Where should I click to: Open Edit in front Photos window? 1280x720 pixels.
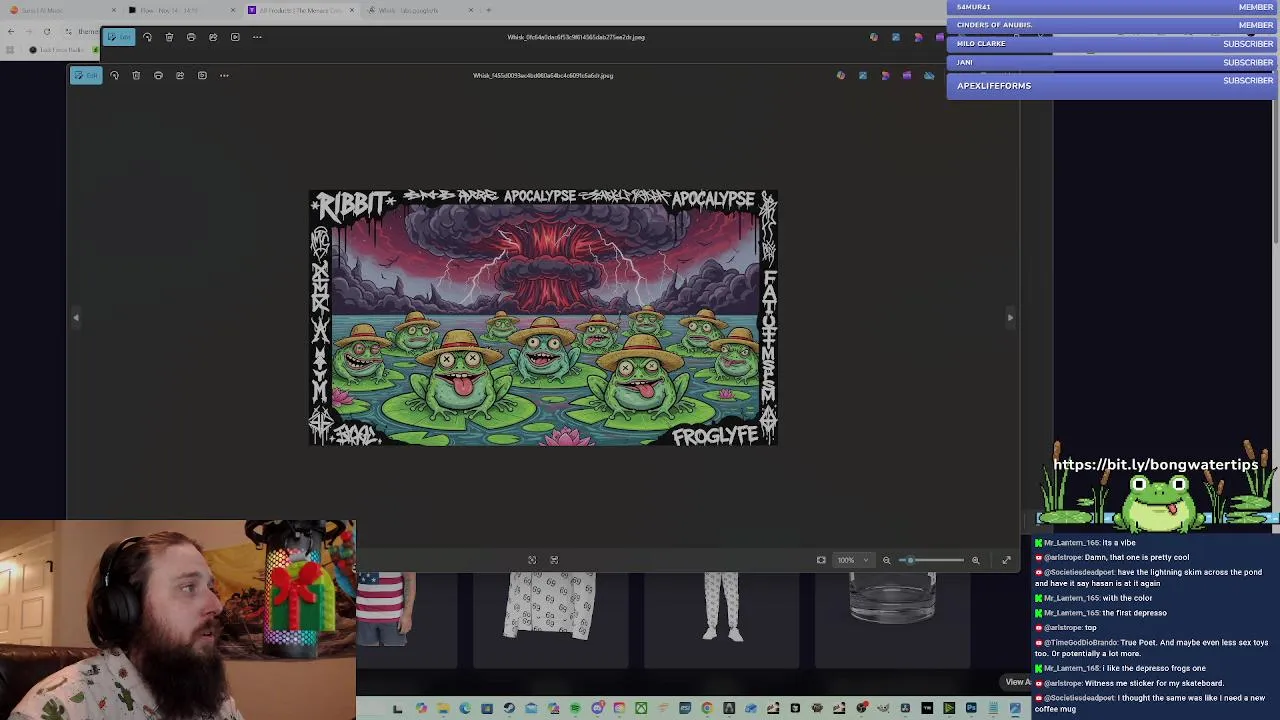[x=86, y=75]
